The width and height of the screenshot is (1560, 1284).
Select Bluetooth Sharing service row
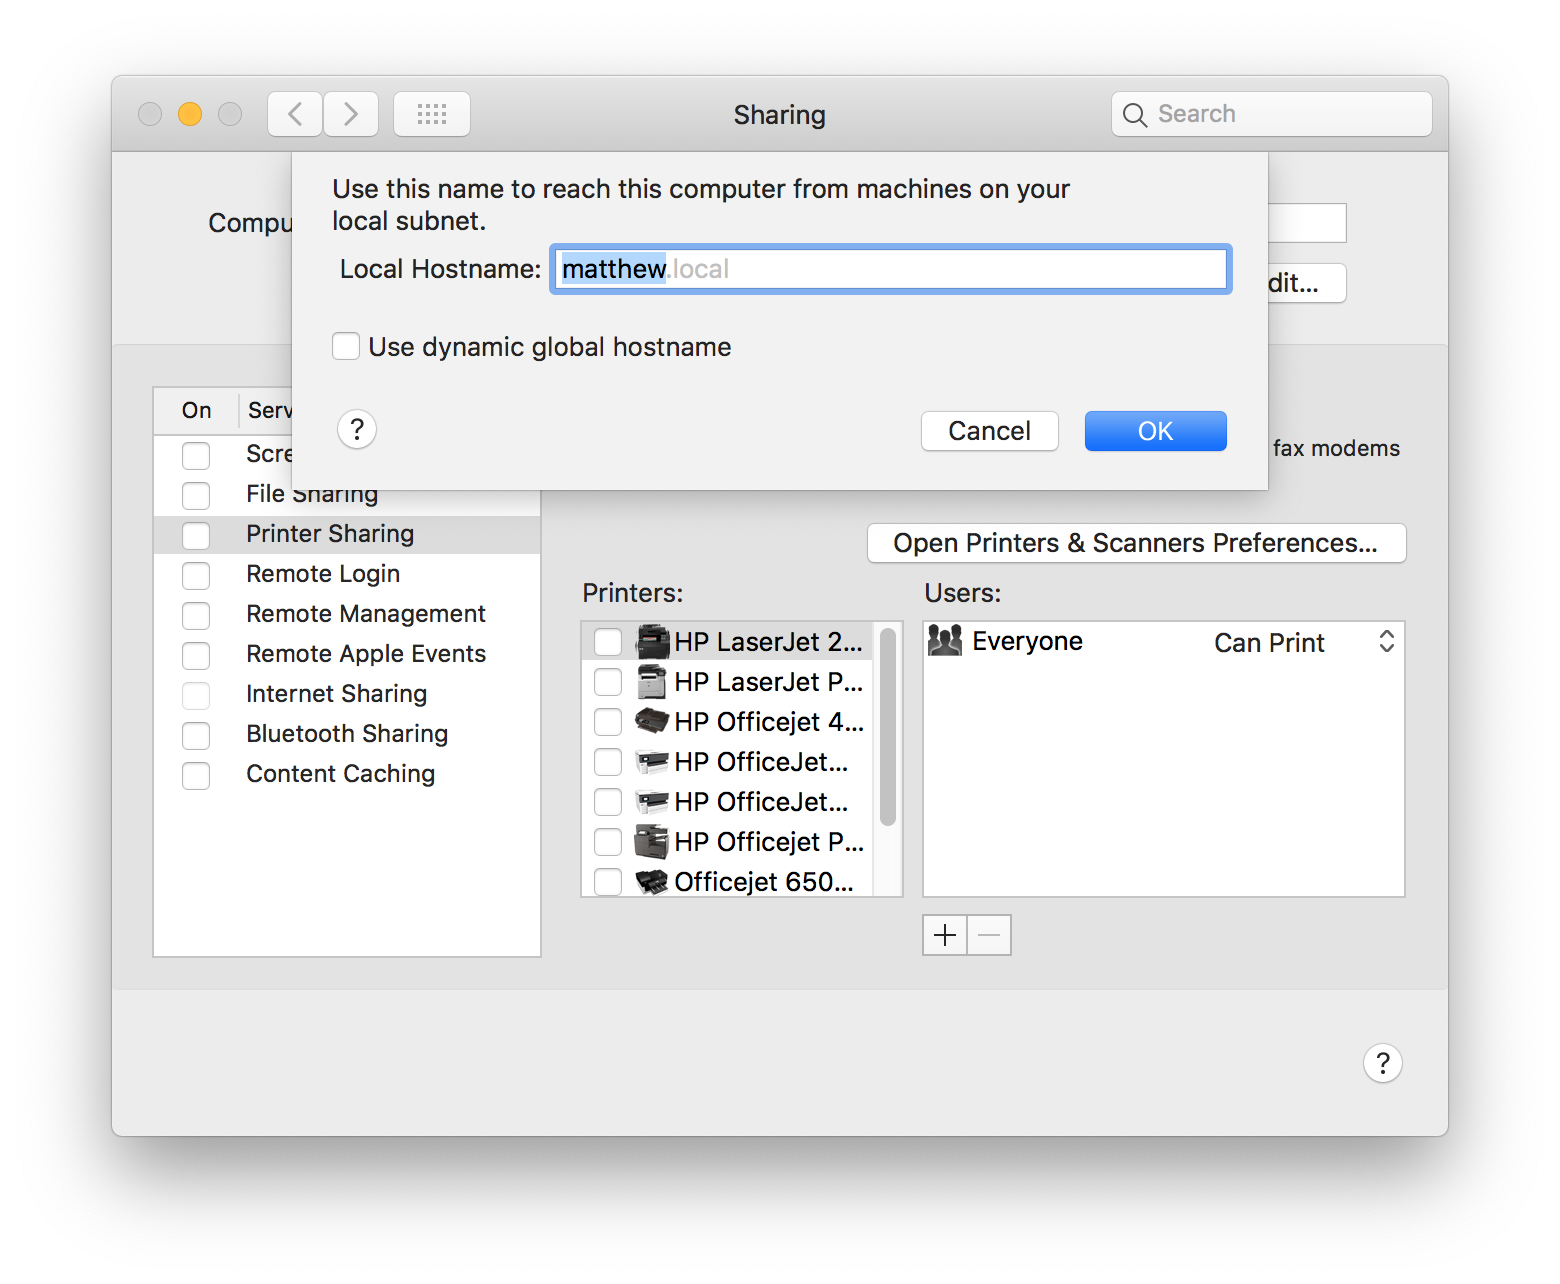point(347,734)
